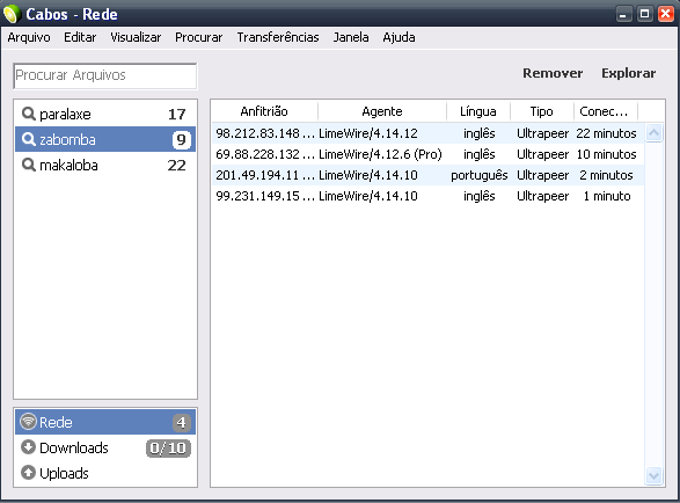The height and width of the screenshot is (503, 680).
Task: Click the 1 minuto connection time cell
Action: point(607,196)
